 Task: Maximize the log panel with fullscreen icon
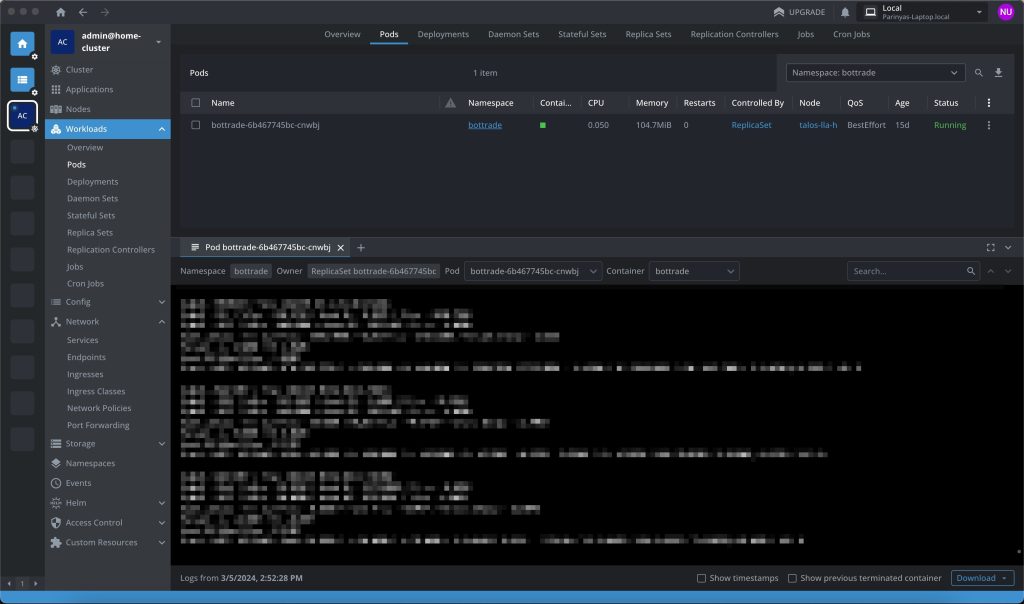[990, 247]
